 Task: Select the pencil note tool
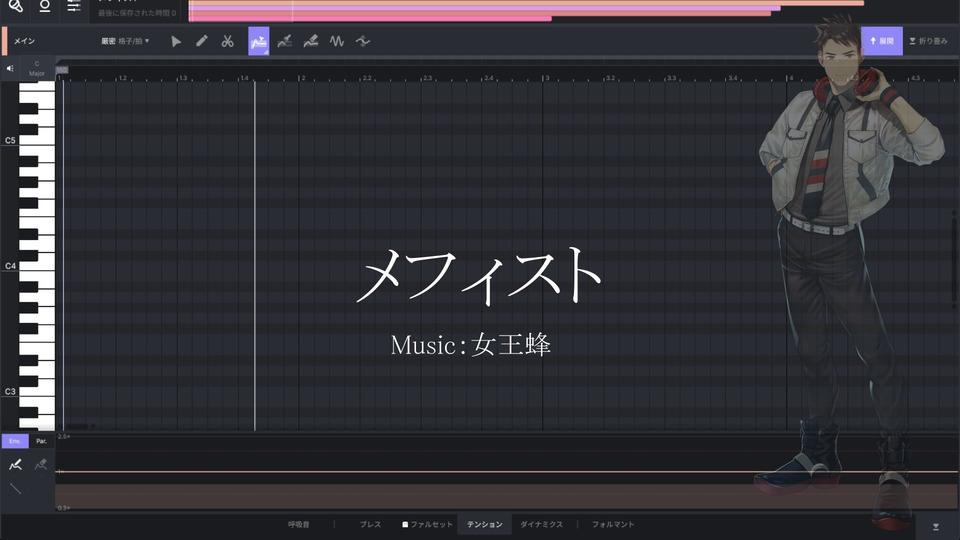point(202,41)
